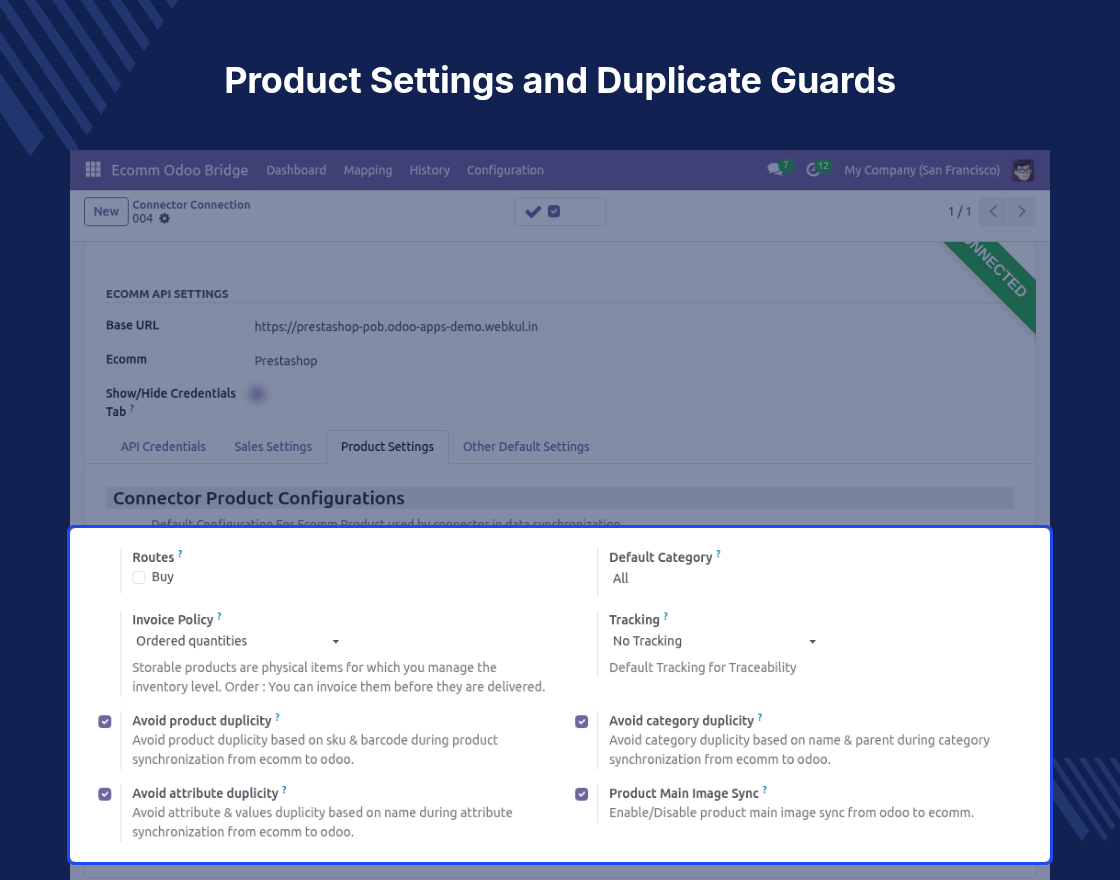Uncheck Avoid category duplicity
This screenshot has height=880, width=1120.
581,721
